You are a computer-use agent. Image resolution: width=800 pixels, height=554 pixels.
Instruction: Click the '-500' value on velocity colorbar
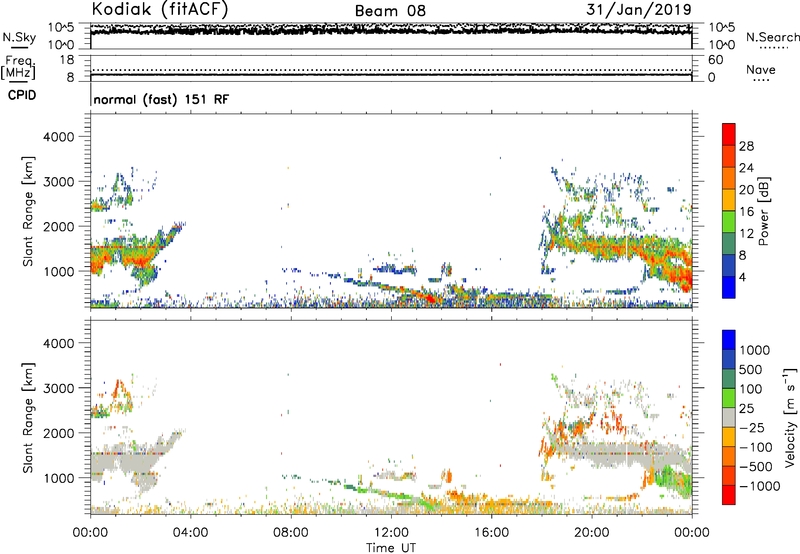pos(756,467)
